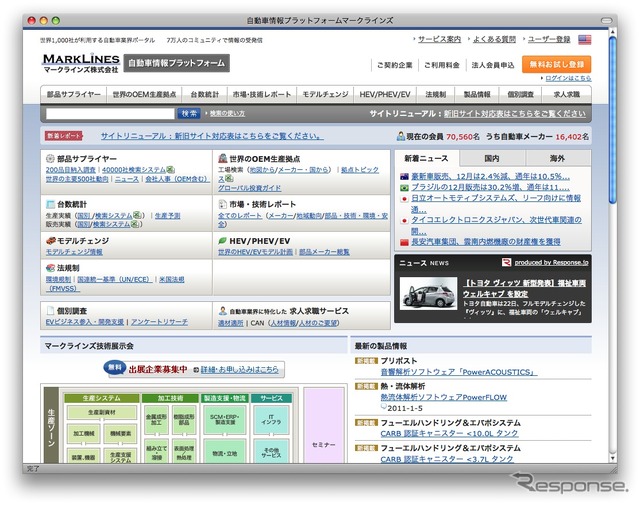The height and width of the screenshot is (505, 640).
Task: Click the 生産副資材 box in exhibition map
Action: click(102, 412)
